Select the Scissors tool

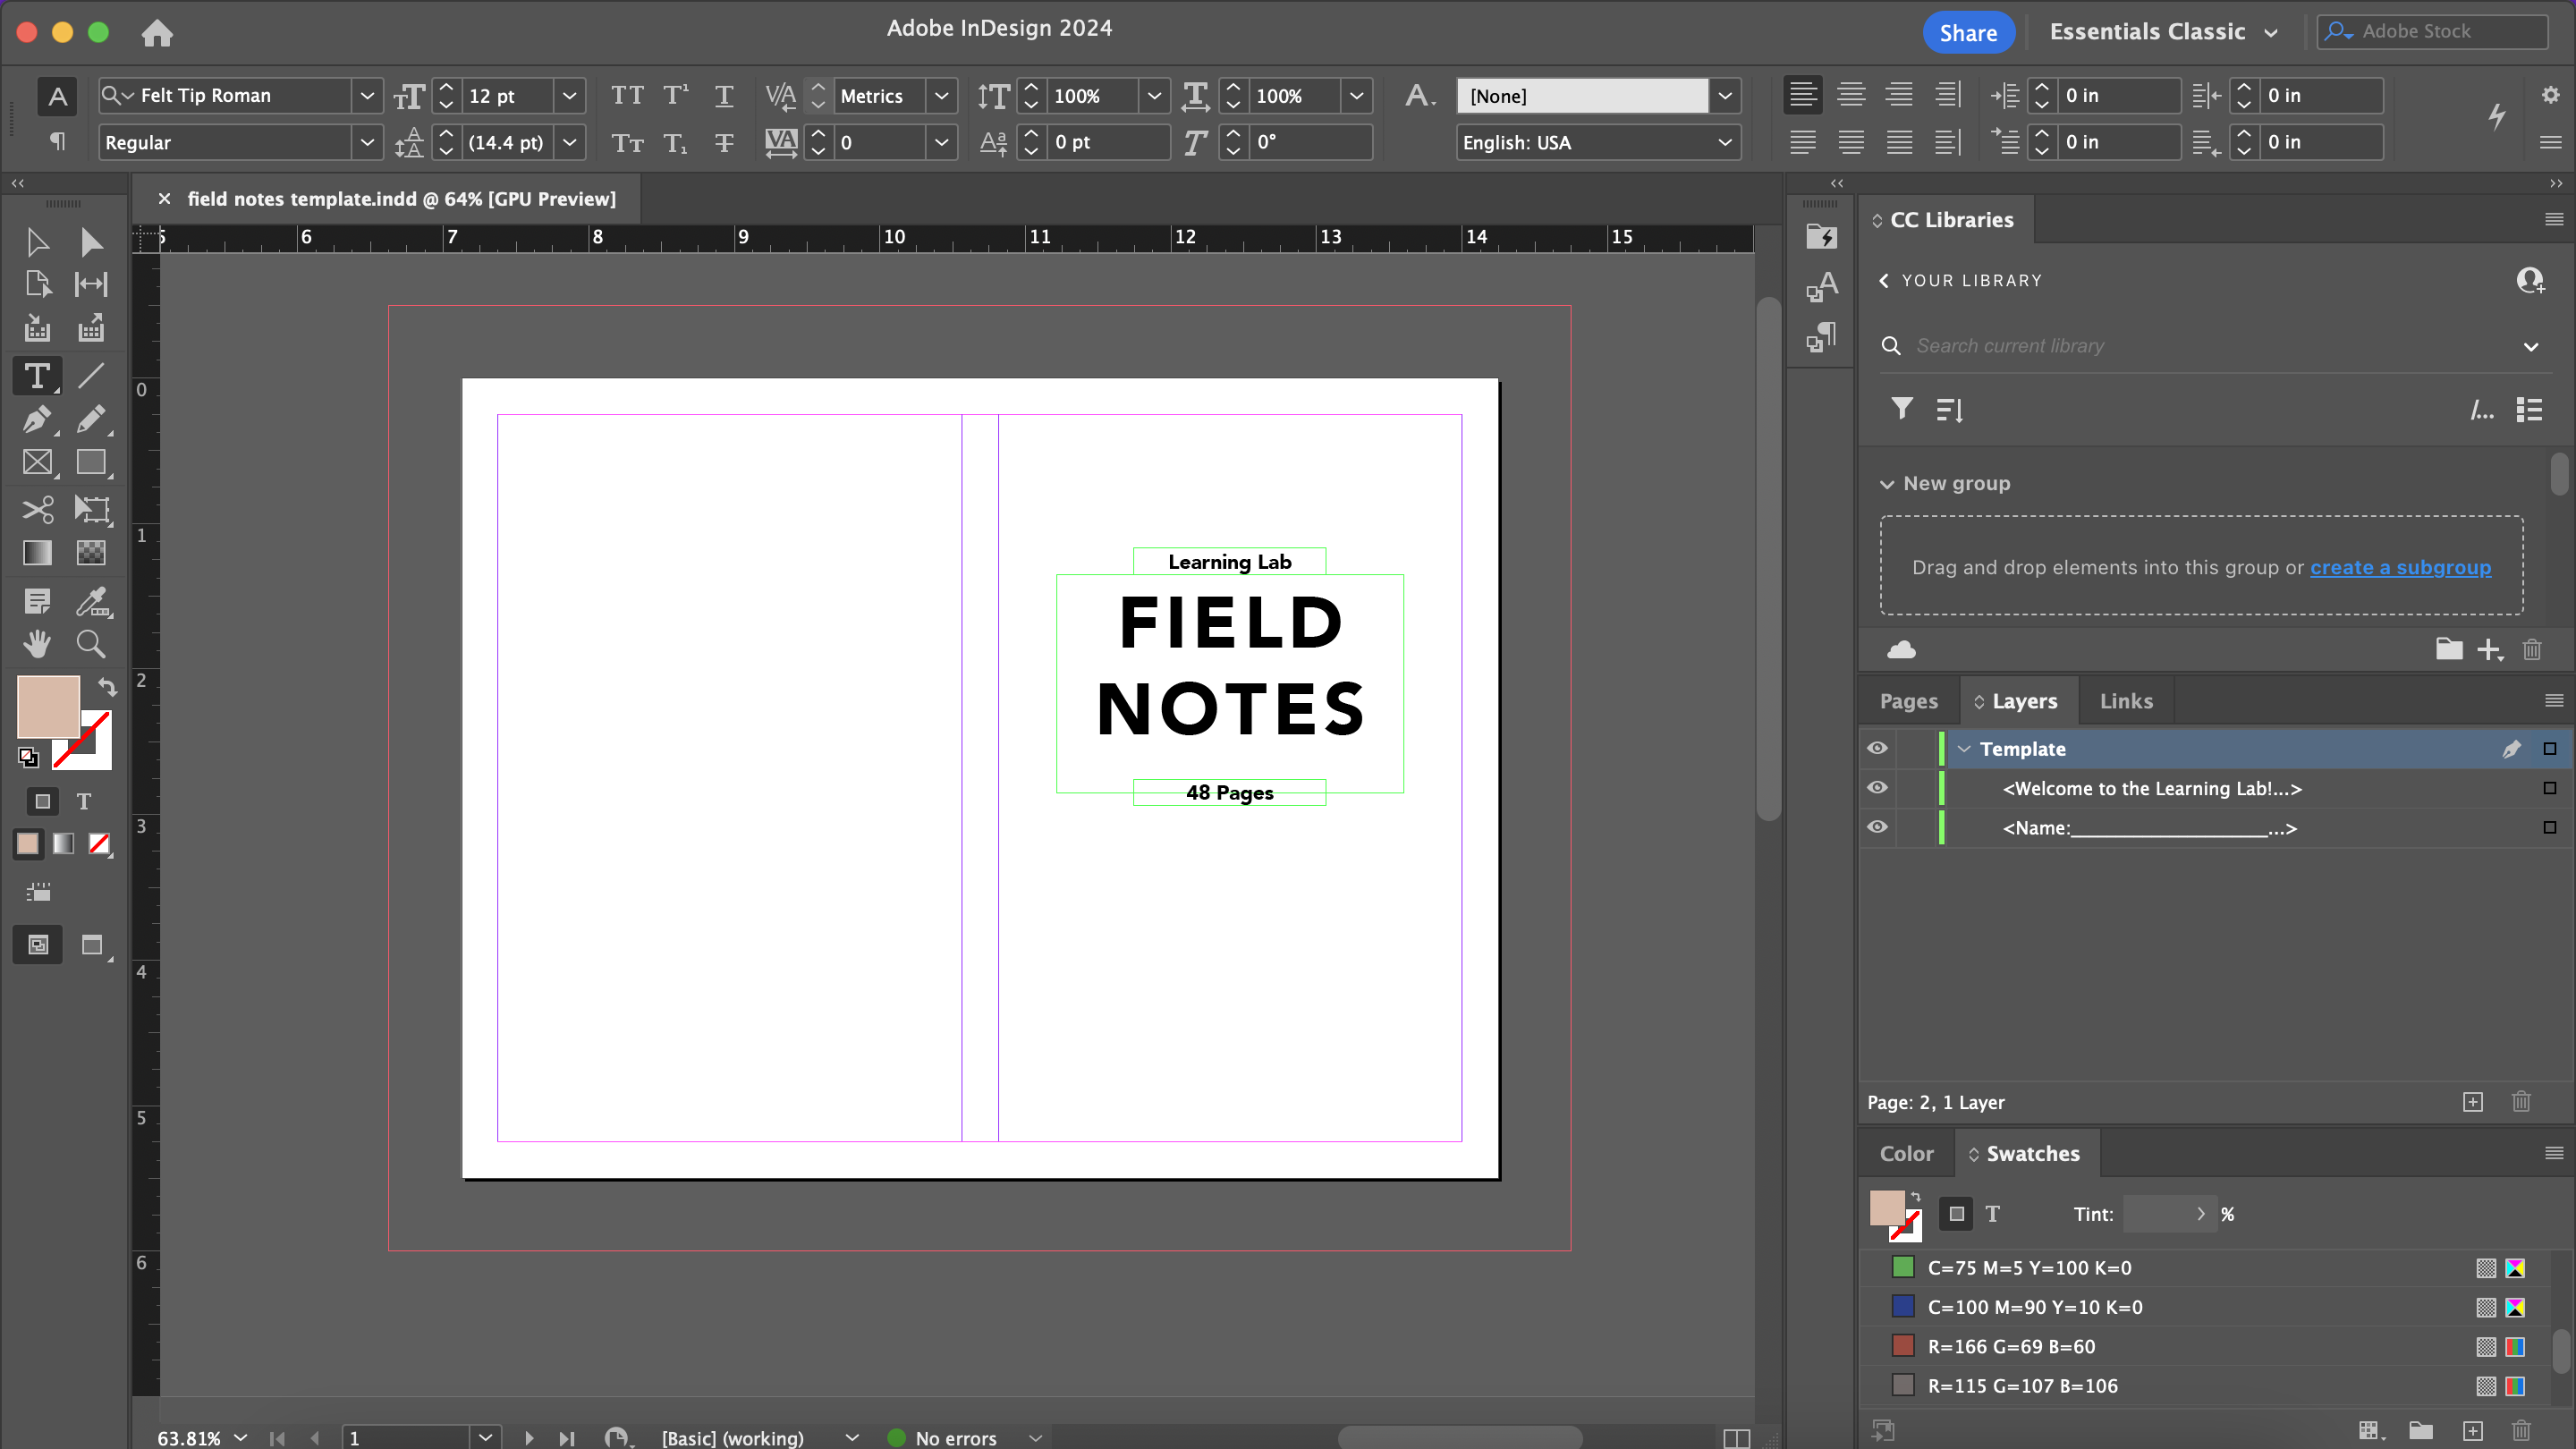point(36,510)
